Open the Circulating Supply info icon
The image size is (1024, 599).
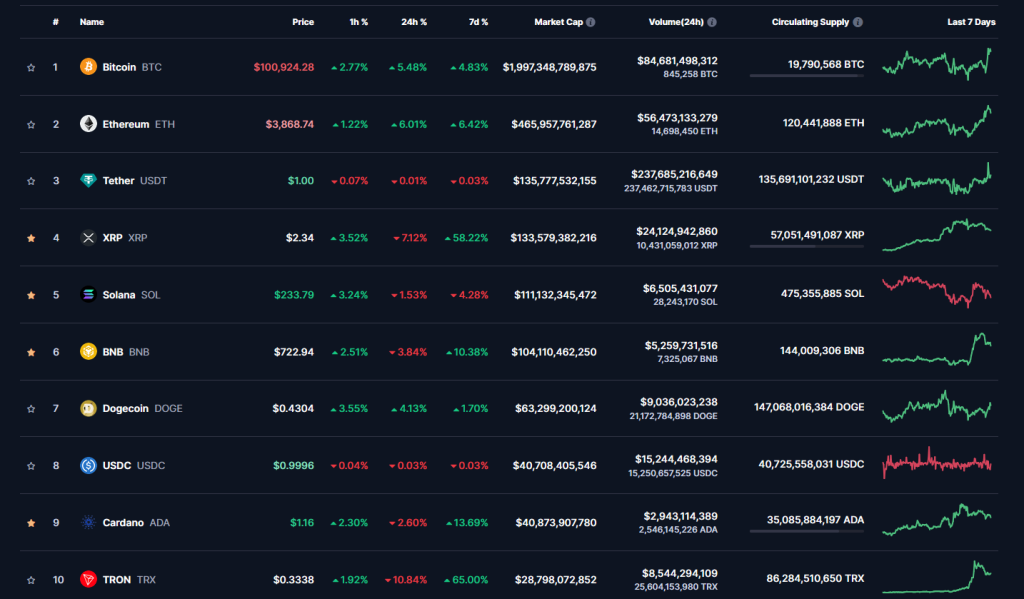[x=858, y=22]
